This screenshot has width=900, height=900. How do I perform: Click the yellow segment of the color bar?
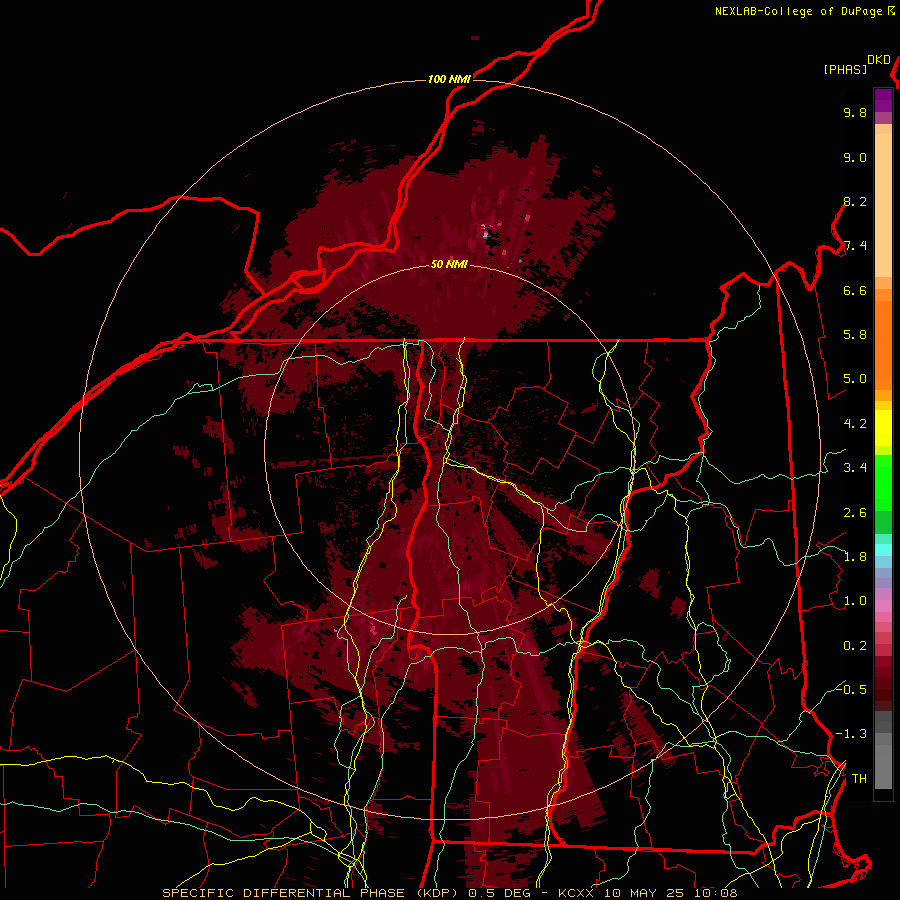pos(883,428)
